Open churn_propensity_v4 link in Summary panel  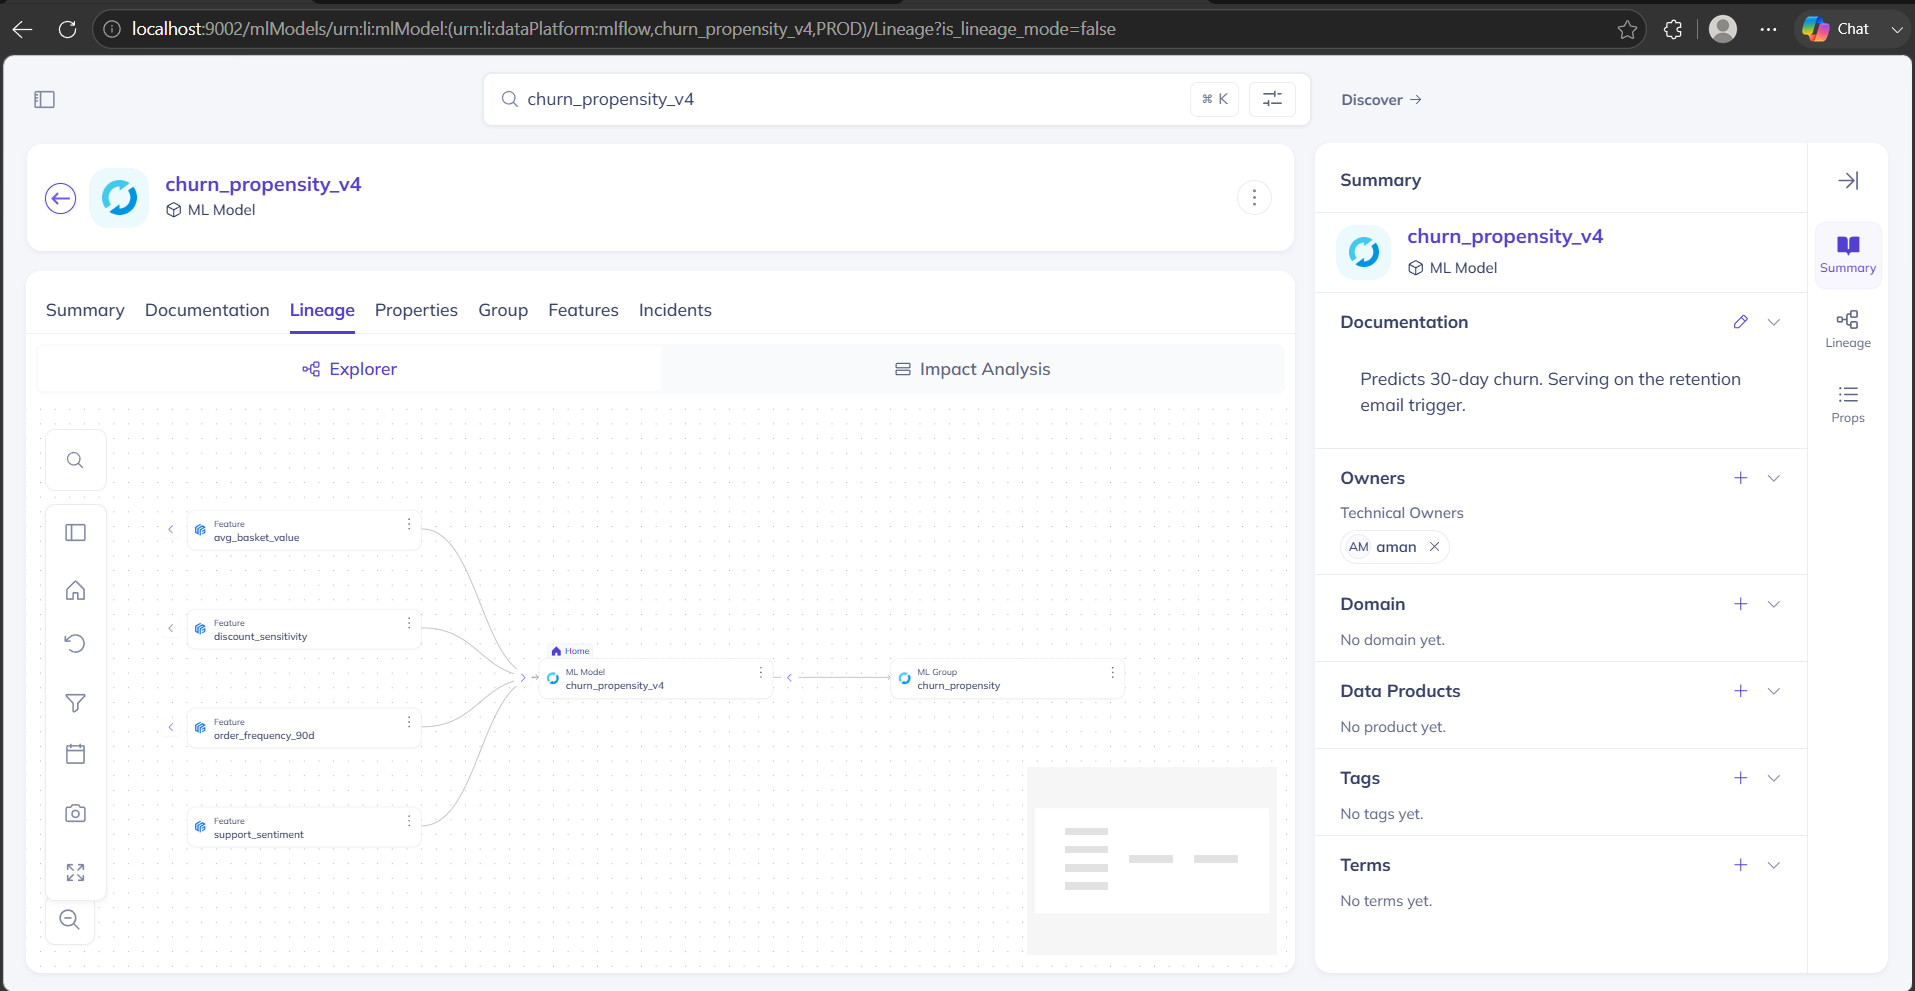coord(1505,237)
